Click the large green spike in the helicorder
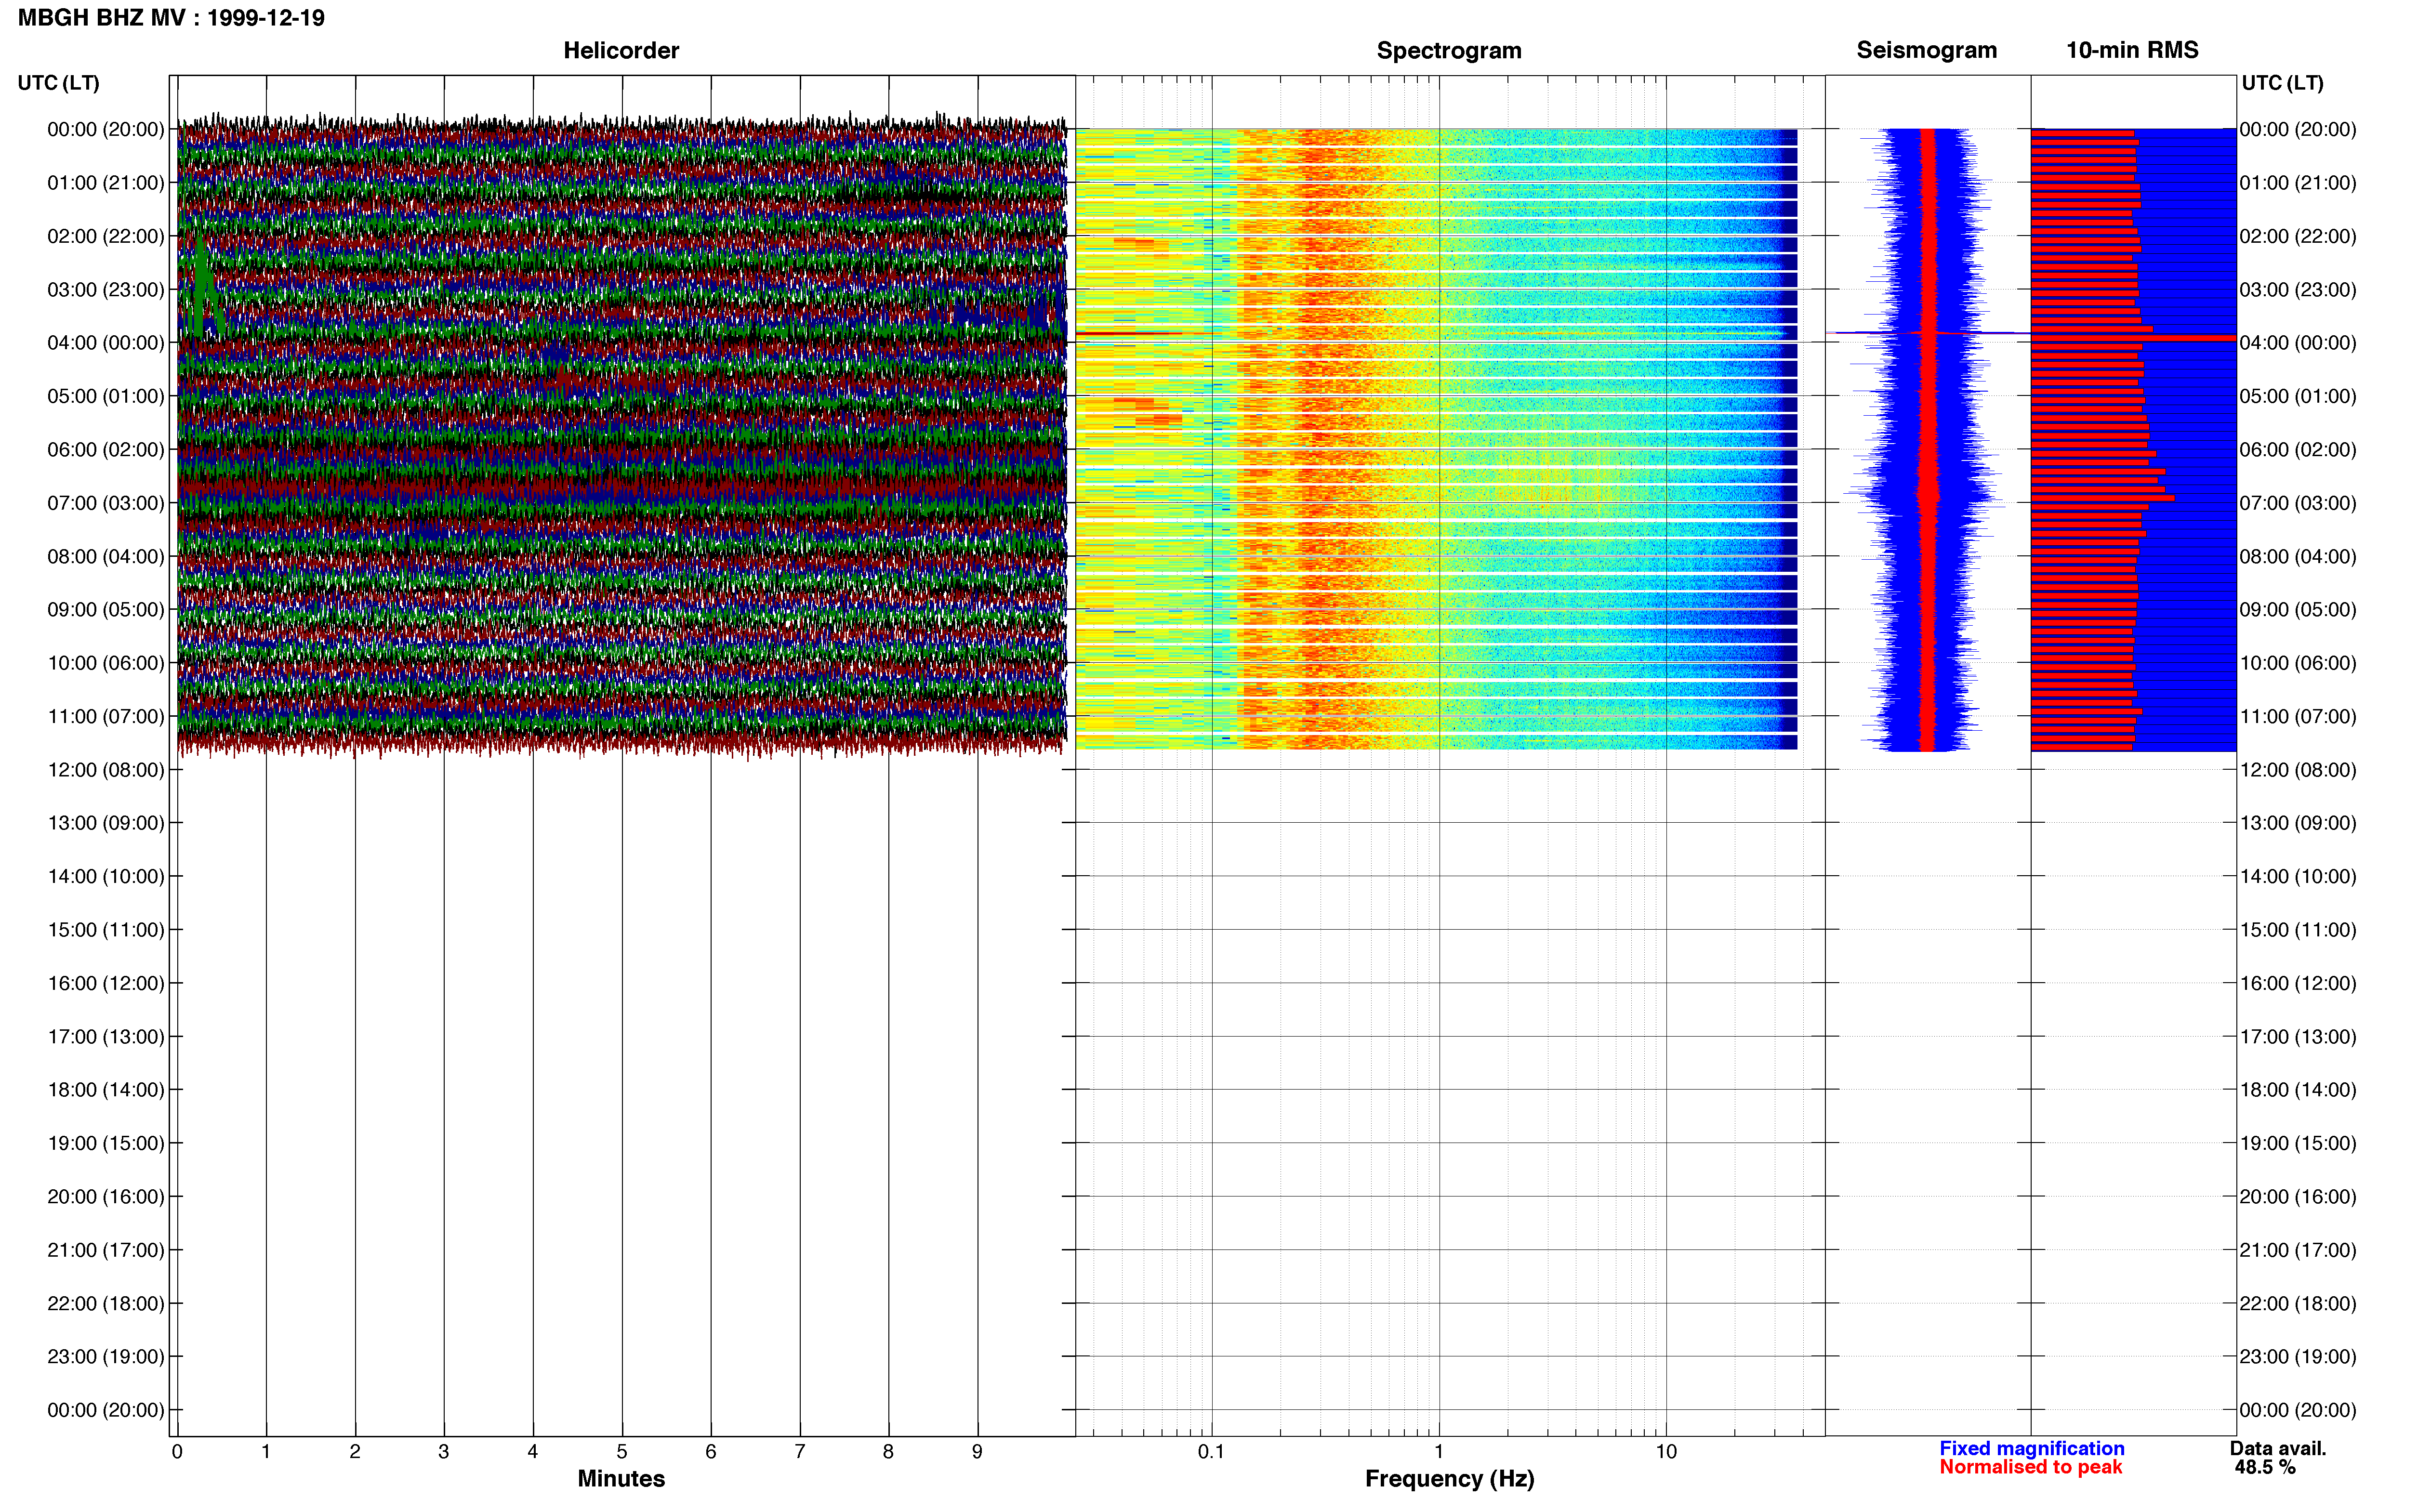 203,287
